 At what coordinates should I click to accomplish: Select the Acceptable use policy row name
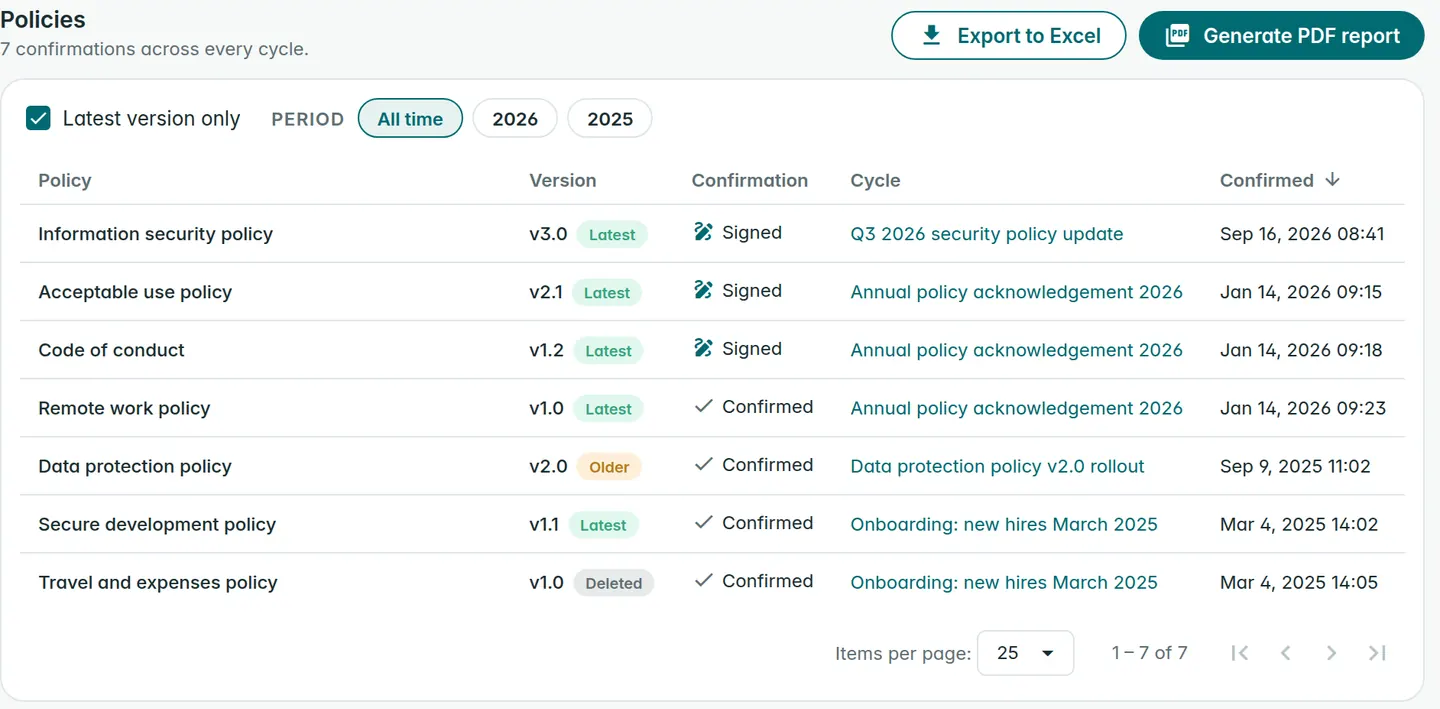tap(135, 292)
